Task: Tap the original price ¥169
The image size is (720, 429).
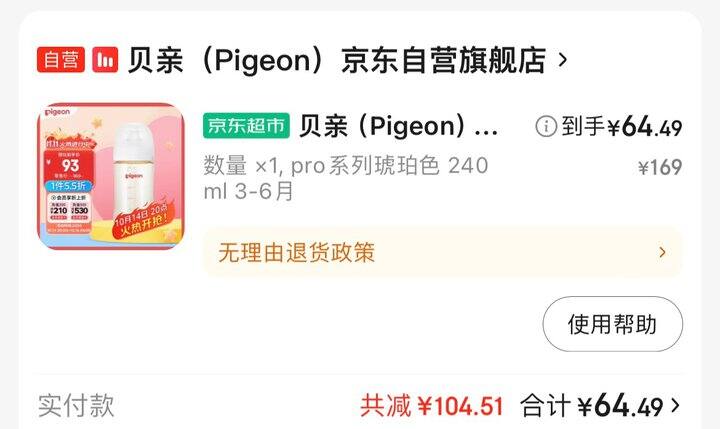Action: 660,167
